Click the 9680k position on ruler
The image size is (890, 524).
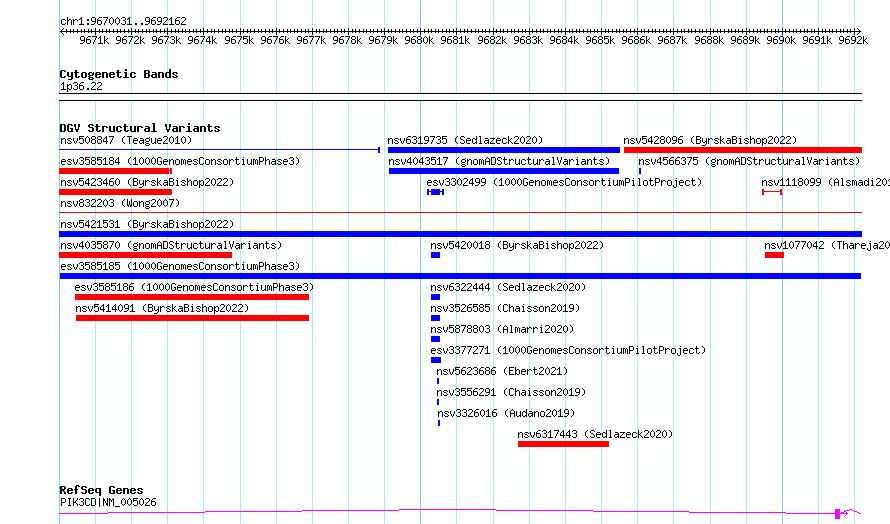[x=419, y=40]
